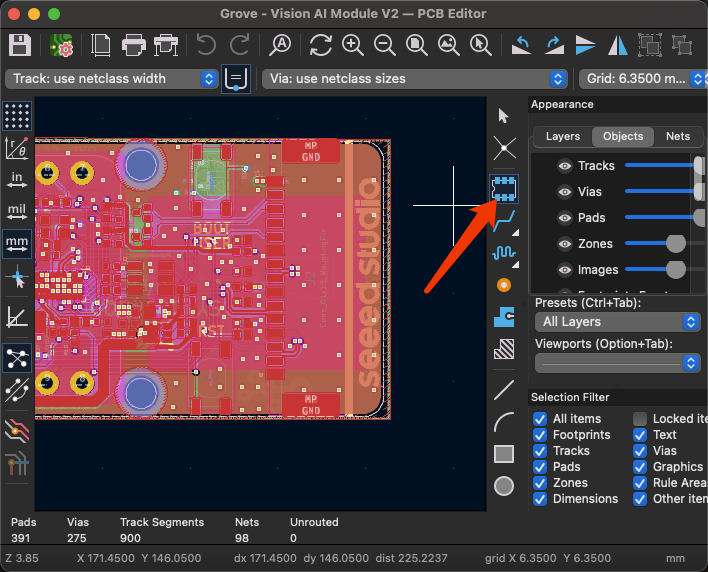Open Track width dropdown
Viewport: 708px width, 572px height.
tap(112, 79)
